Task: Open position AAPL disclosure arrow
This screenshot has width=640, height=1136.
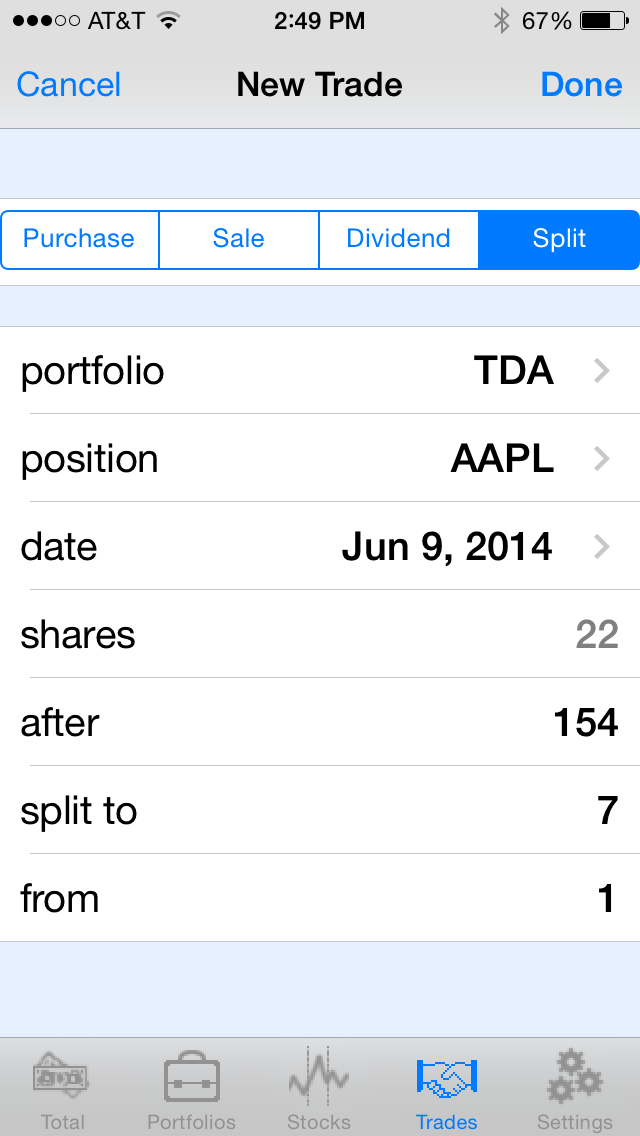Action: click(601, 459)
